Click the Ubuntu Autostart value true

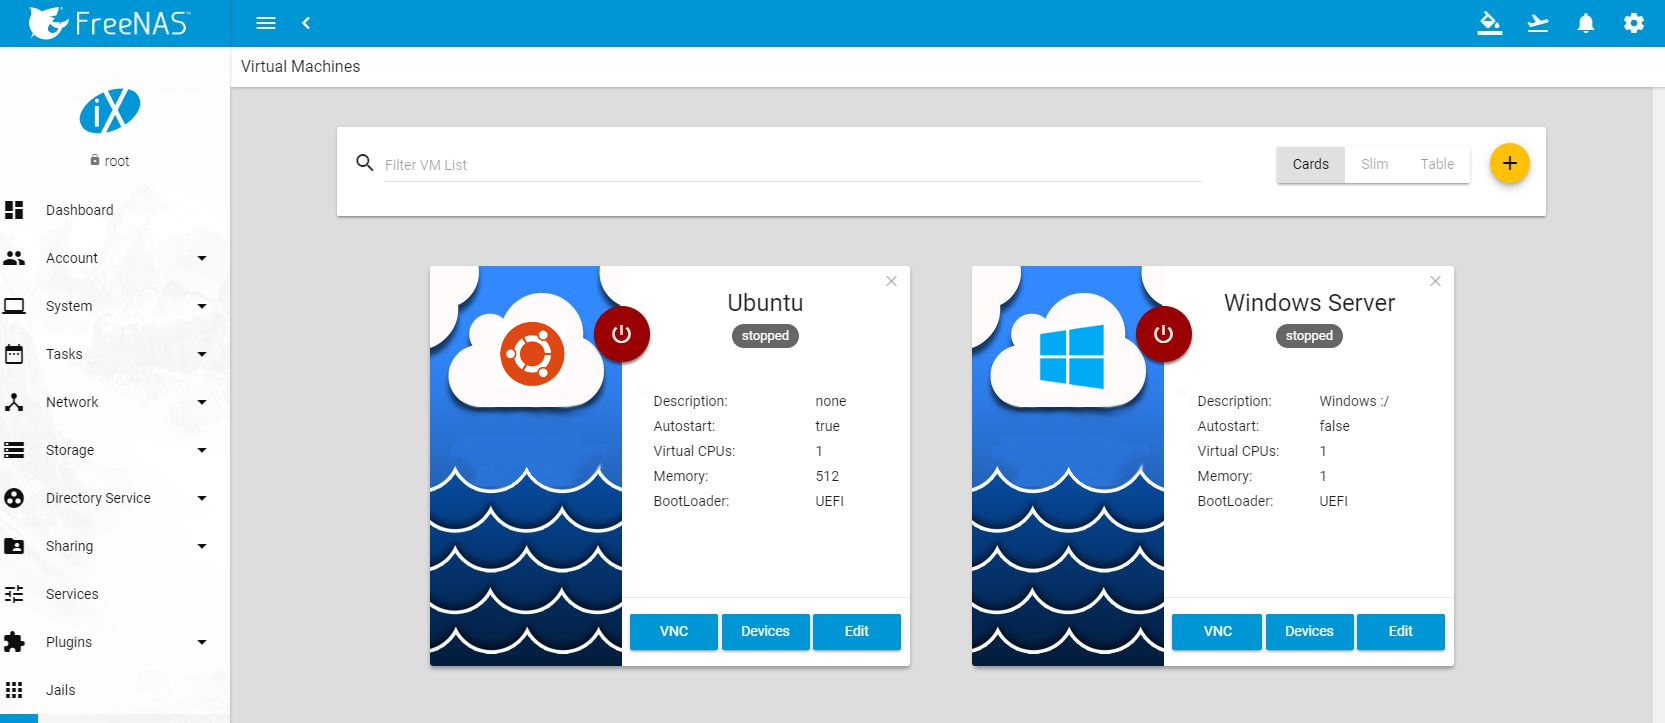tap(827, 426)
